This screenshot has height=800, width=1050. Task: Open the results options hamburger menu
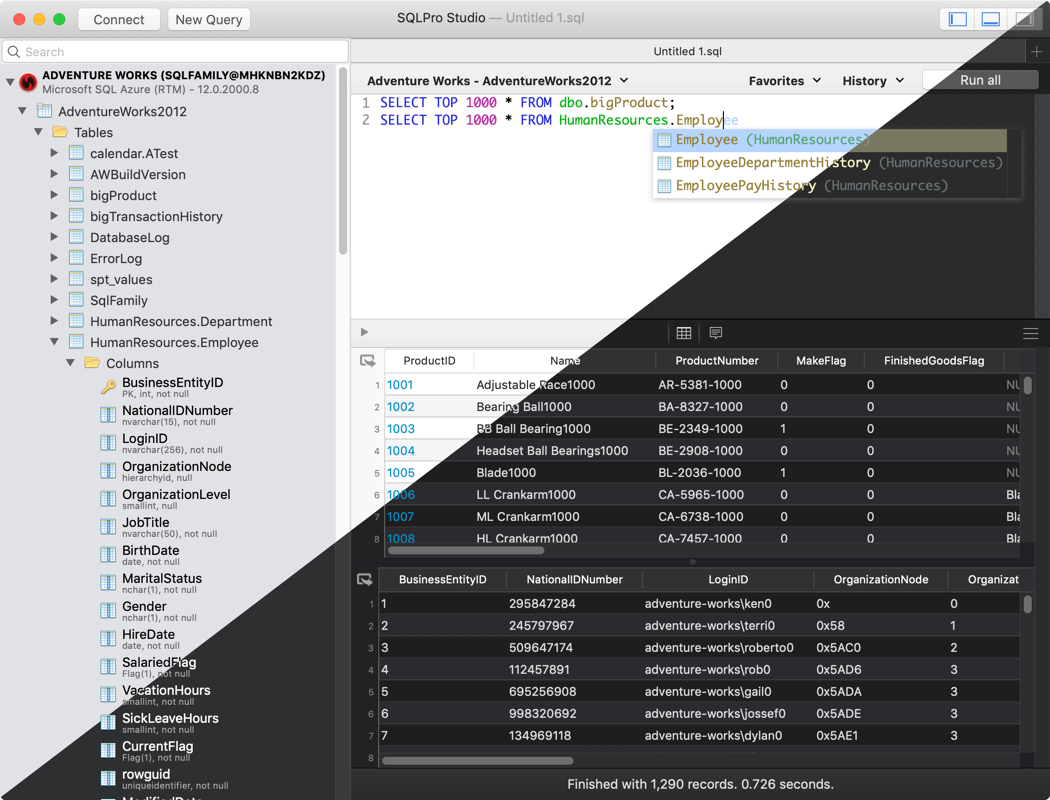(x=1031, y=332)
